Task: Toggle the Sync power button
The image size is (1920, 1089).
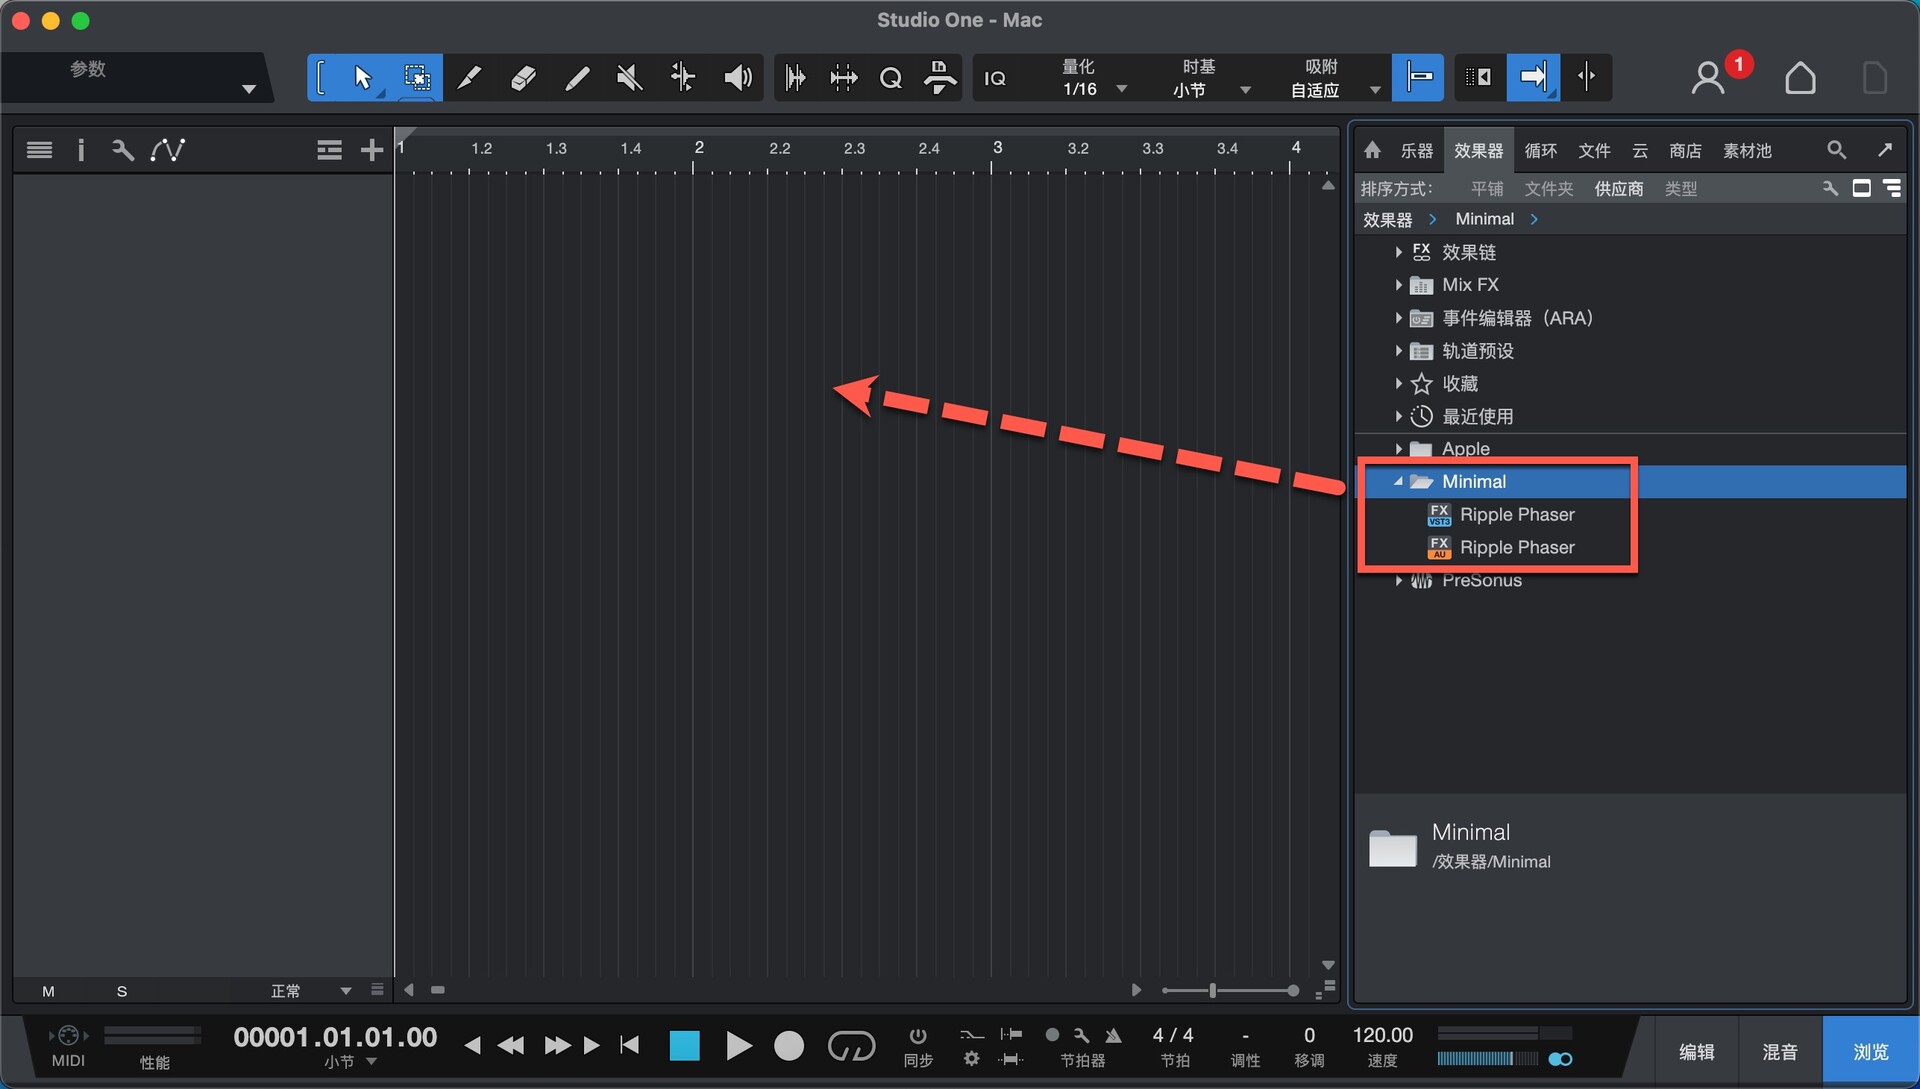Action: [918, 1036]
